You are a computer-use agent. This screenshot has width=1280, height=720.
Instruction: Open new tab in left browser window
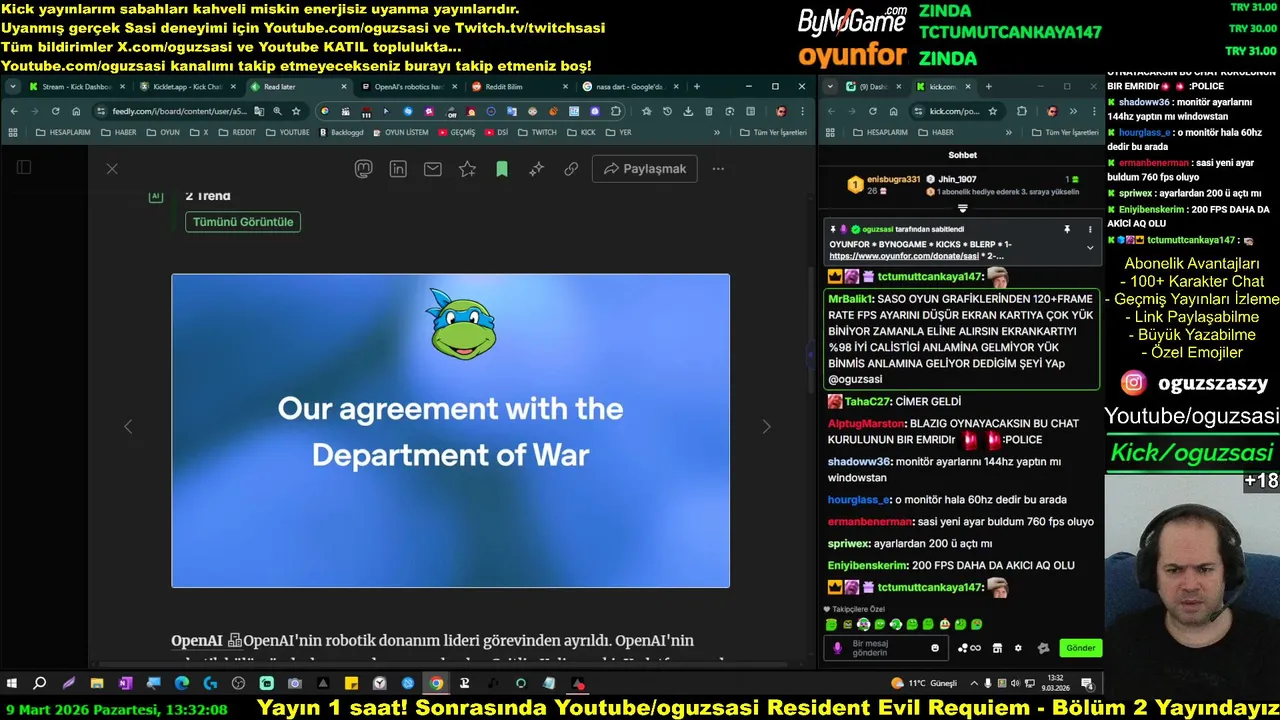(x=696, y=87)
